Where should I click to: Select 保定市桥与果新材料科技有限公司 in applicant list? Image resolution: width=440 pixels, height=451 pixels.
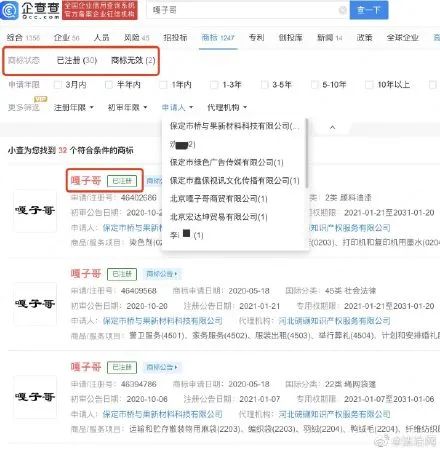coord(234,126)
